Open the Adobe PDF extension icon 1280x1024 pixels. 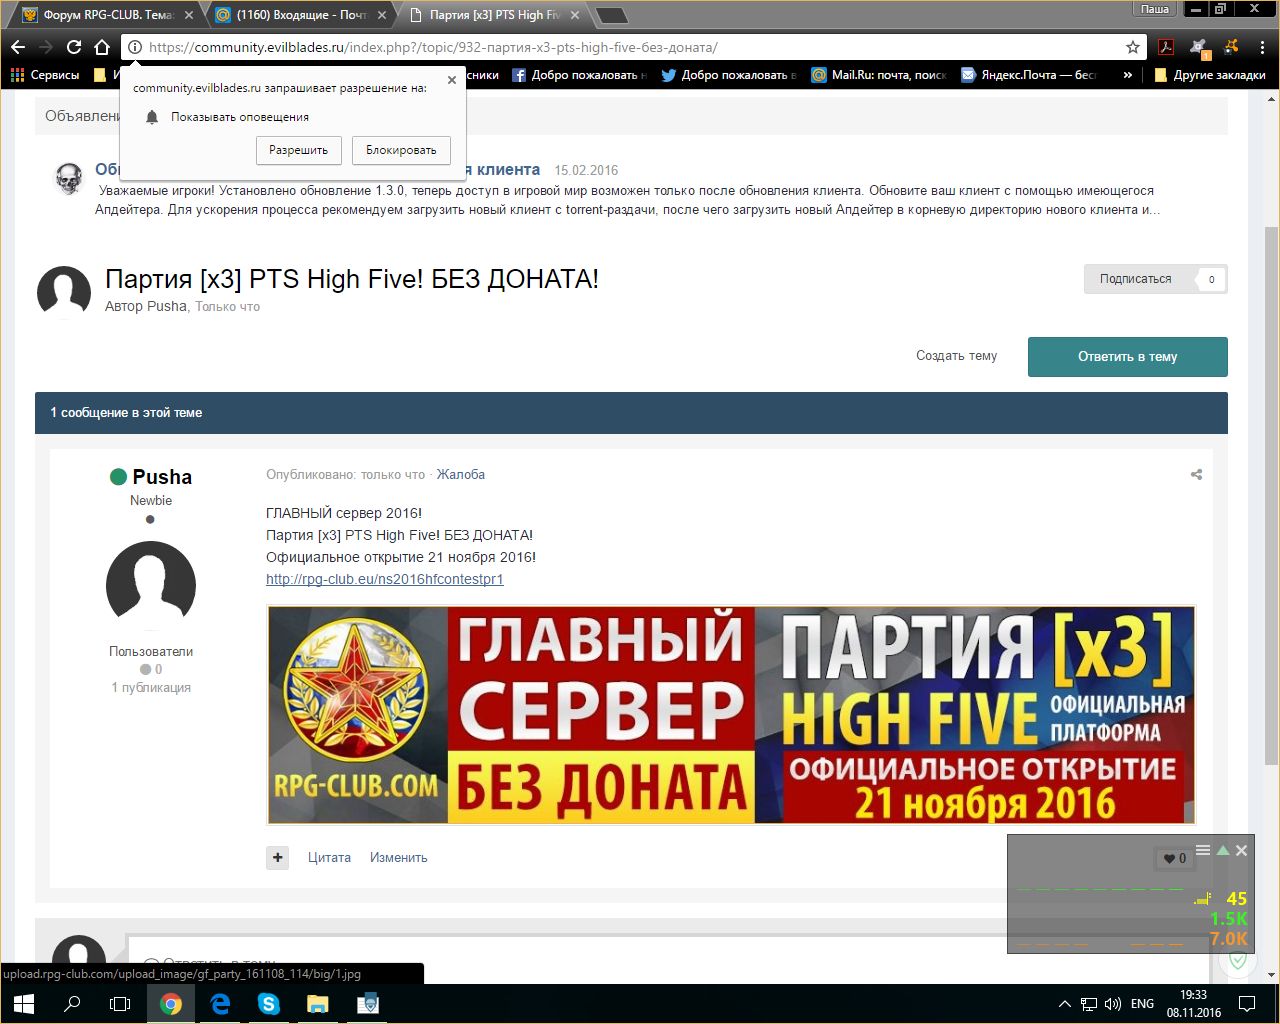coord(1166,47)
